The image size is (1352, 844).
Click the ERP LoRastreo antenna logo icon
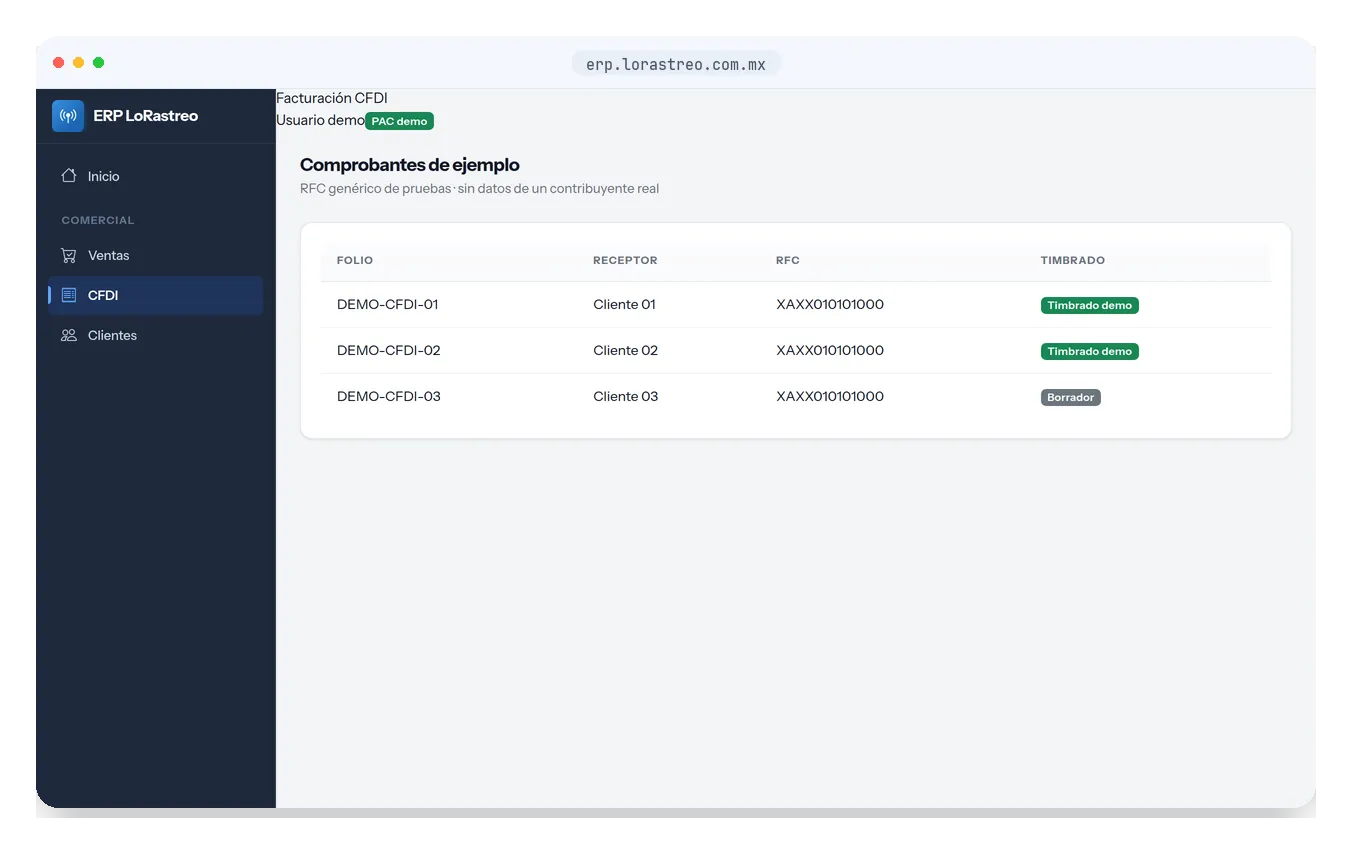(x=68, y=116)
